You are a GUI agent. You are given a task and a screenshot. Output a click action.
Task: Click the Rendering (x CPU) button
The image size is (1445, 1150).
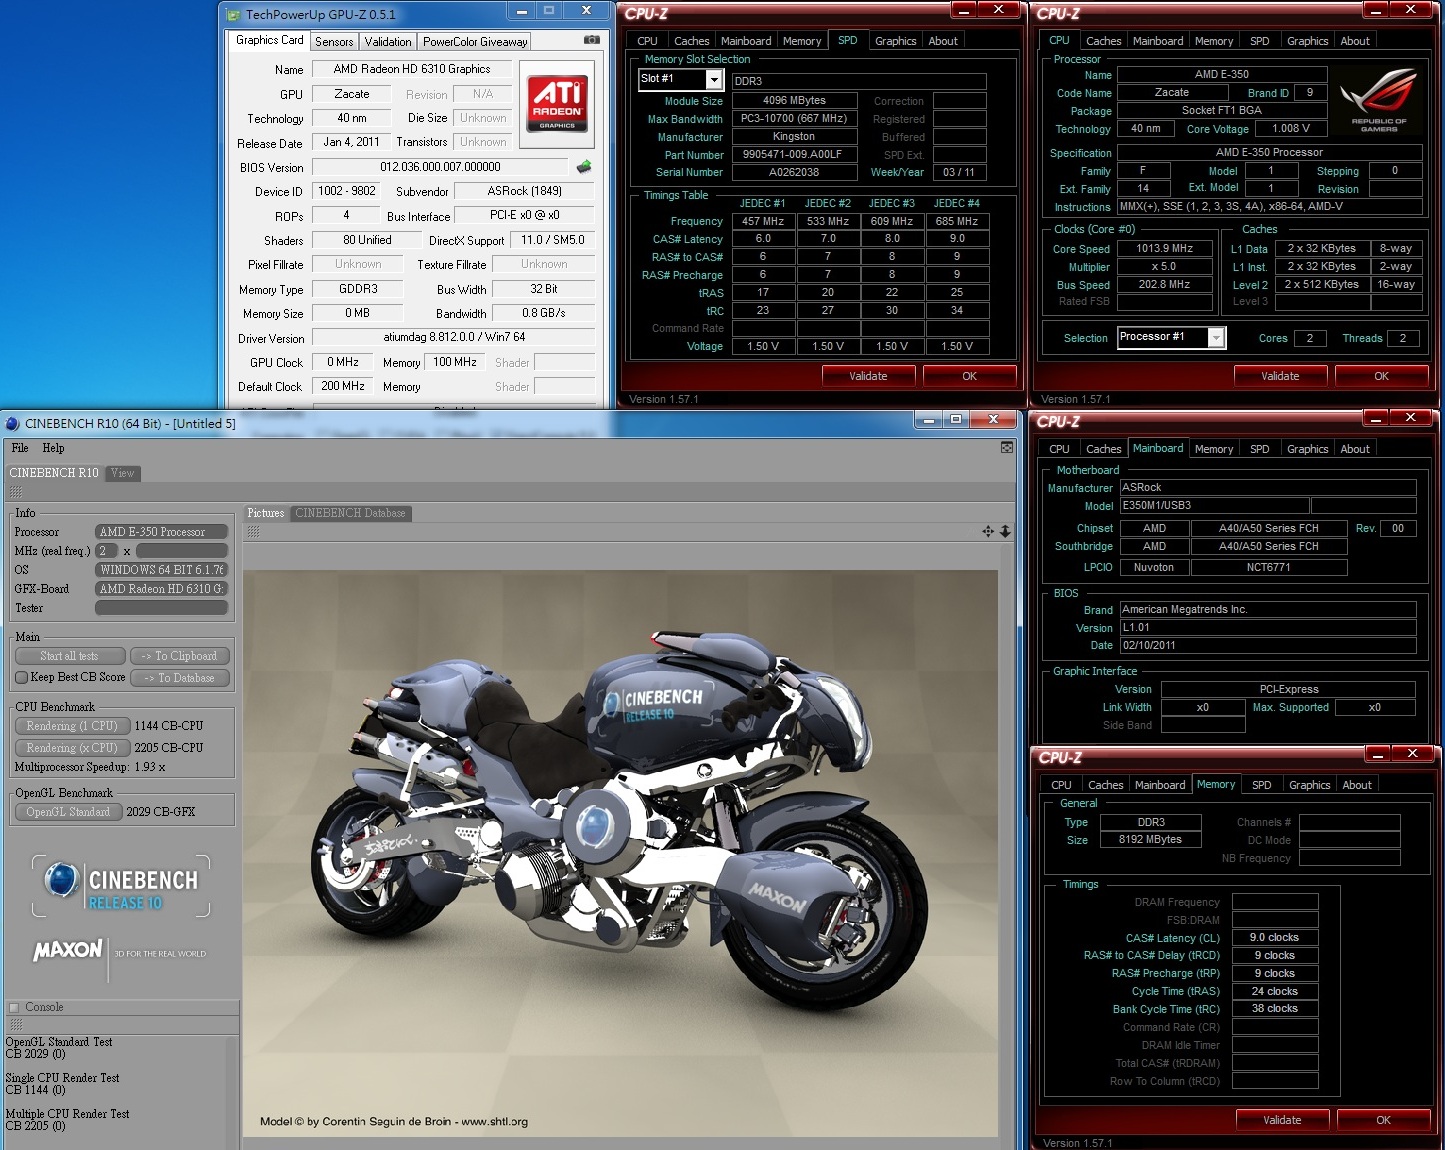coord(72,748)
